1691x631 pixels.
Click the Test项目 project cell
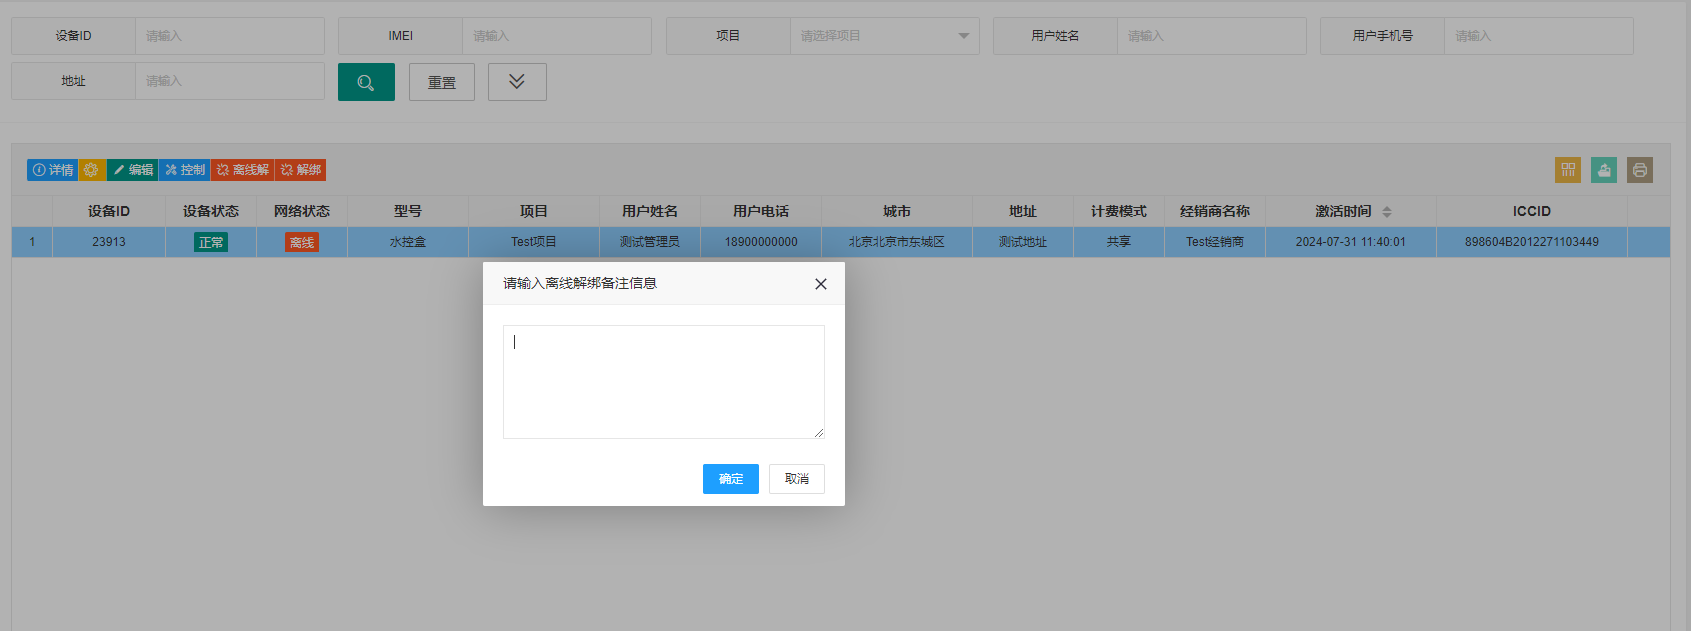tap(534, 242)
